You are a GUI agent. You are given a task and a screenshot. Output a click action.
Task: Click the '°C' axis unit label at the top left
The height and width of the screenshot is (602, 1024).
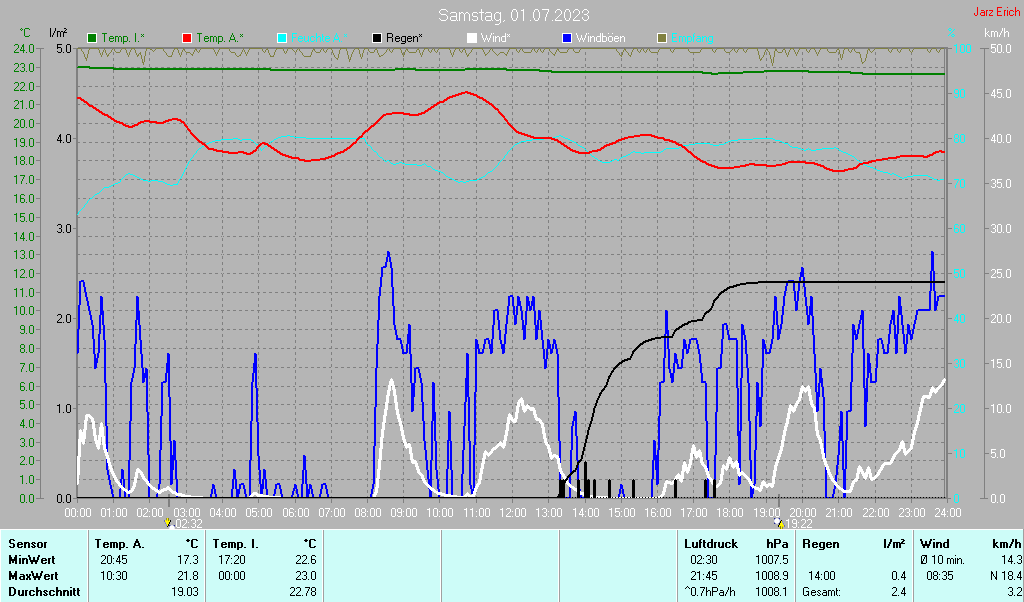pyautogui.click(x=25, y=33)
